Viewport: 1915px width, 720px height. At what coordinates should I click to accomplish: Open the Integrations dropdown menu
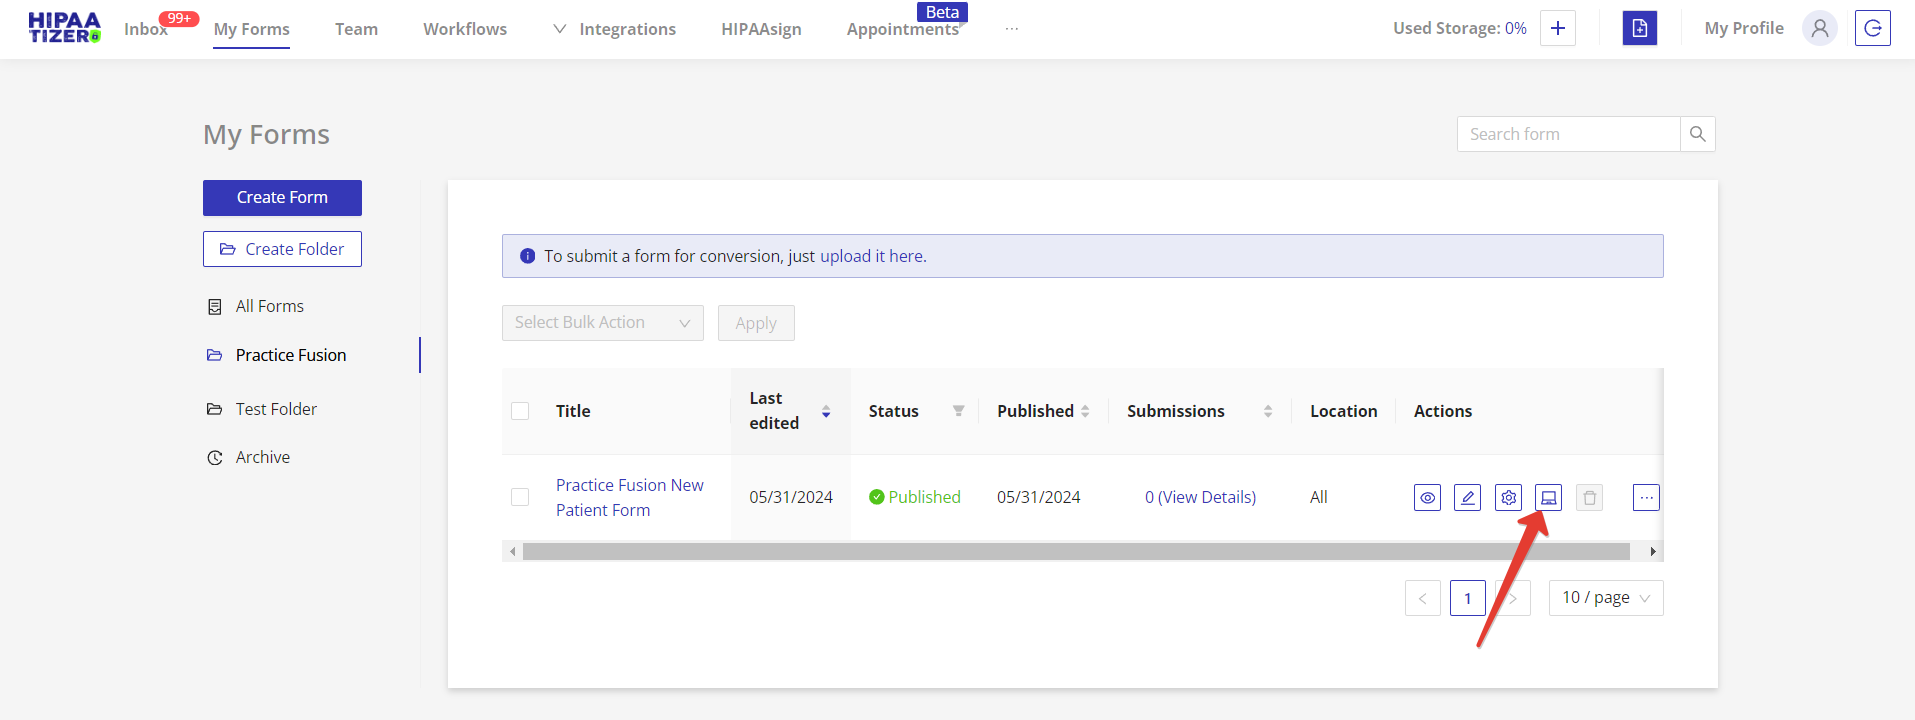[615, 29]
